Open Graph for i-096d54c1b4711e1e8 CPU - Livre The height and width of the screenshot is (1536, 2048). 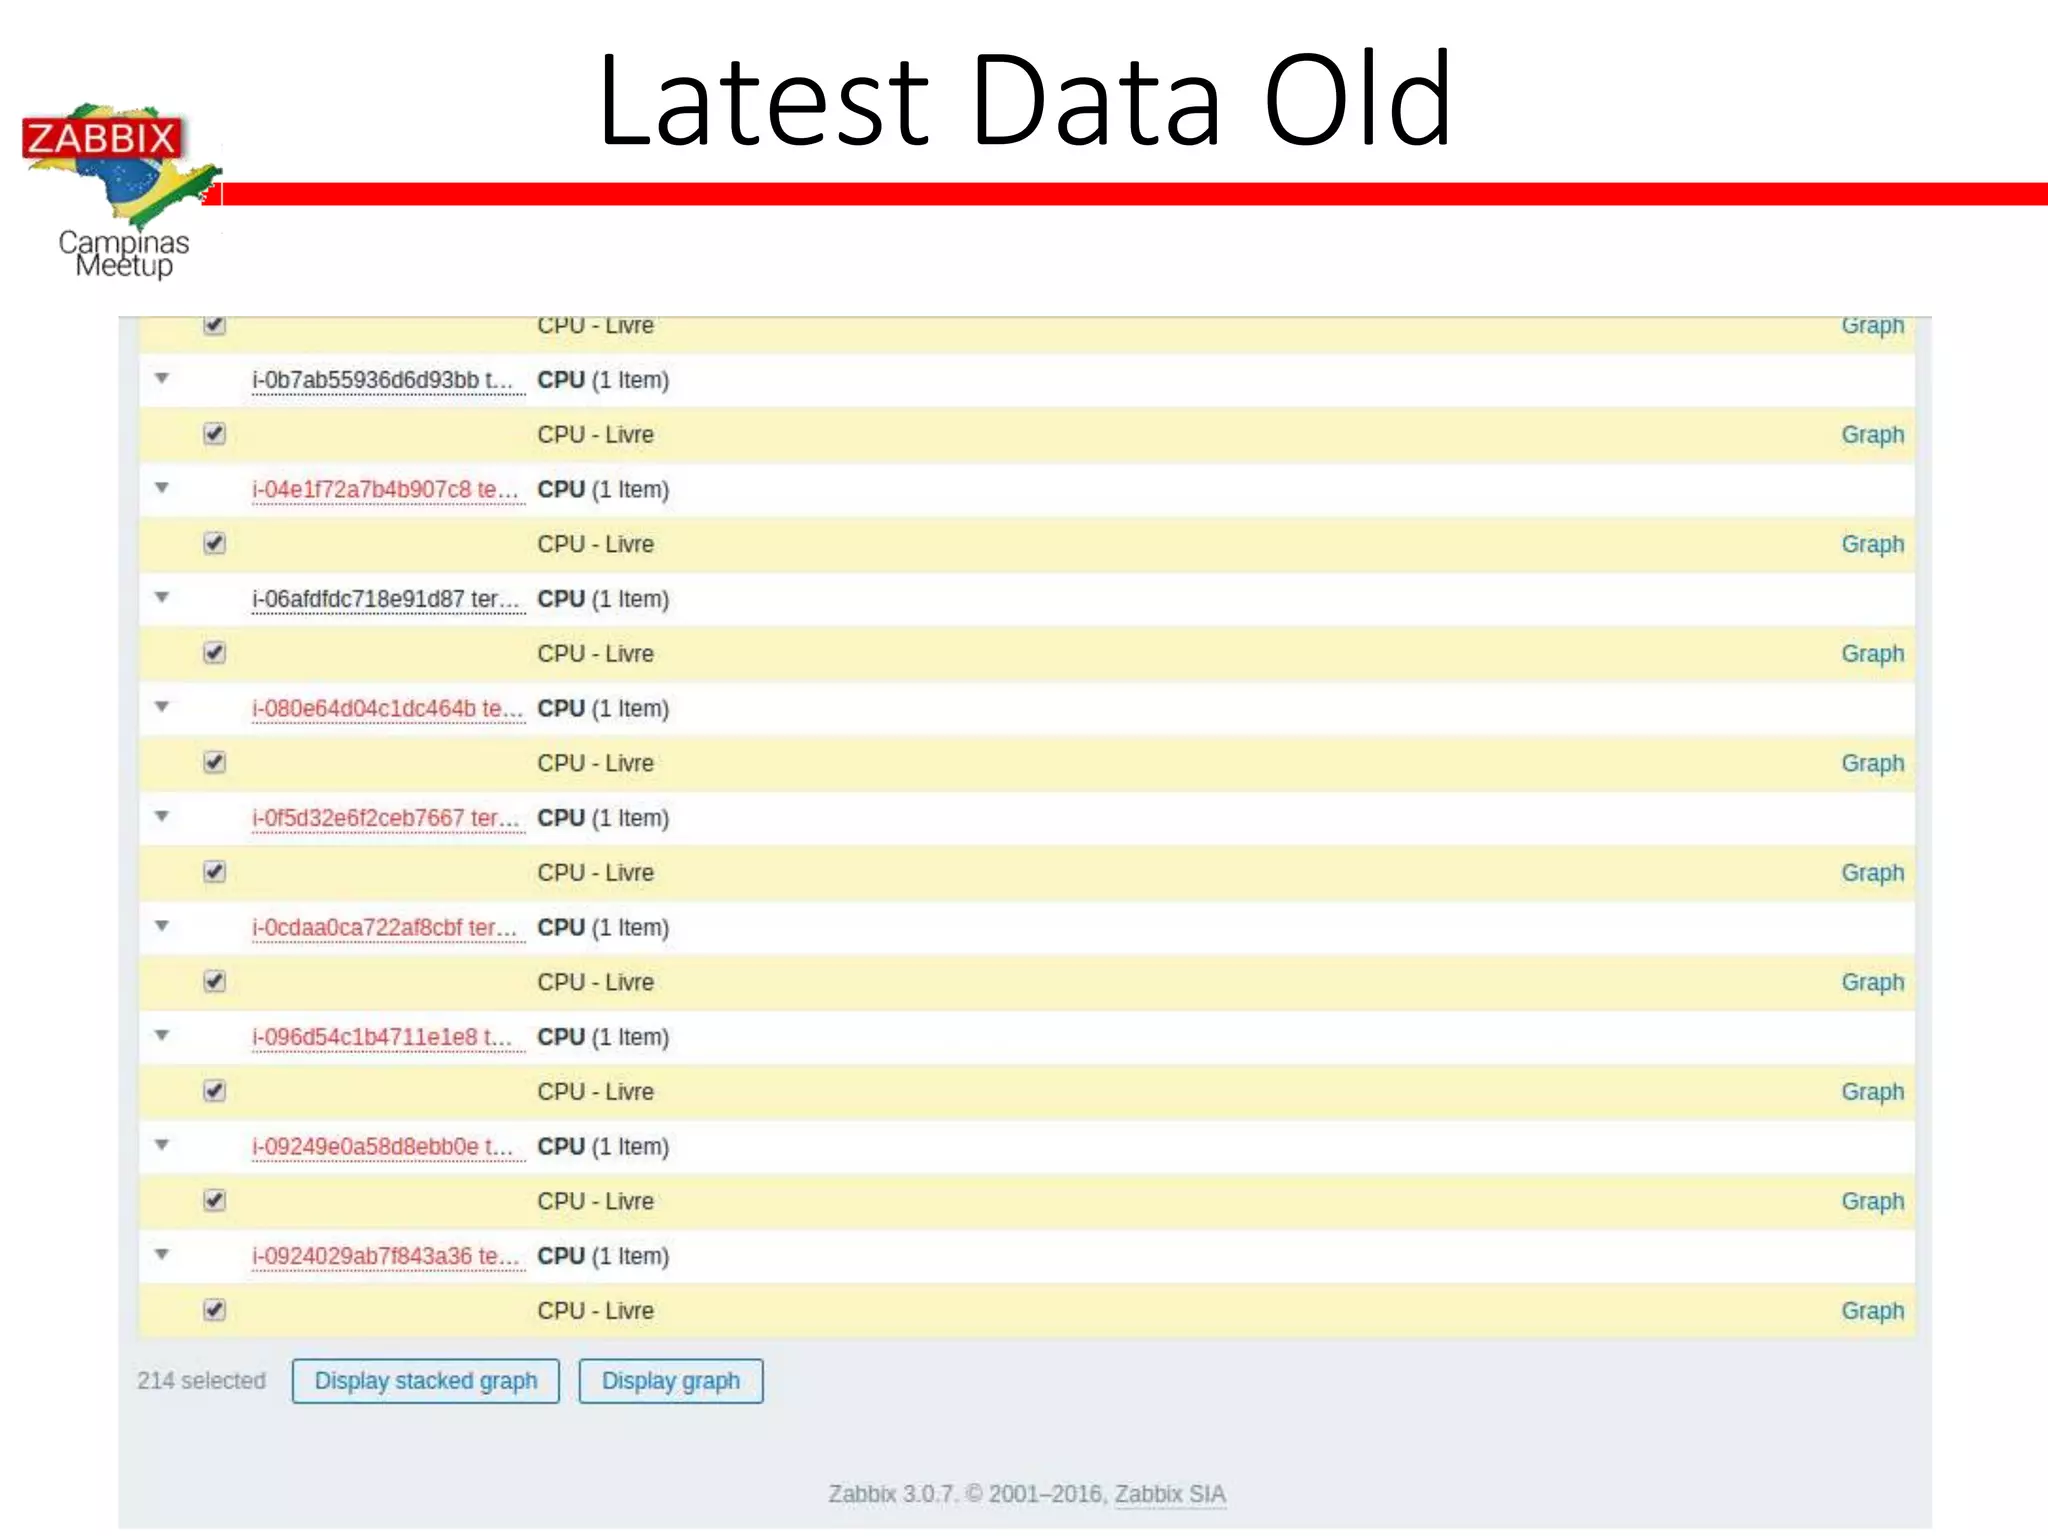point(1872,1092)
